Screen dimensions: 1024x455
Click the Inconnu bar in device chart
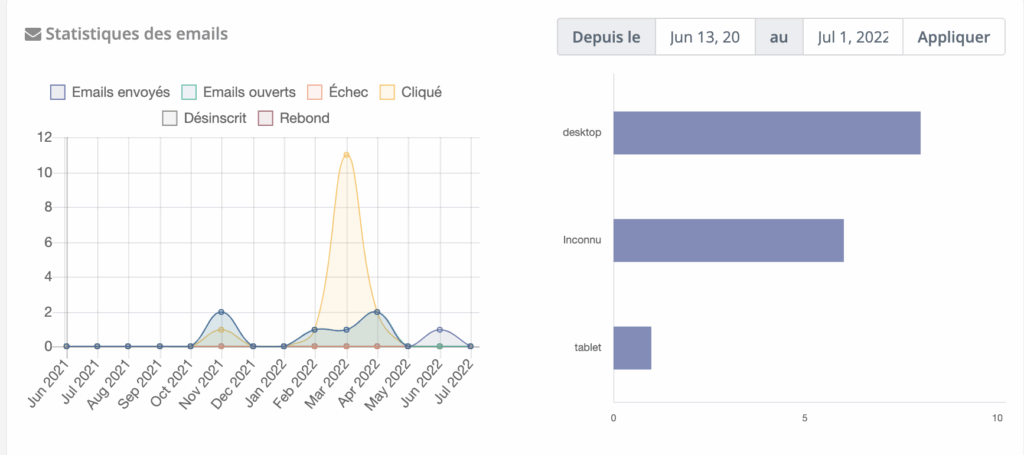point(728,240)
